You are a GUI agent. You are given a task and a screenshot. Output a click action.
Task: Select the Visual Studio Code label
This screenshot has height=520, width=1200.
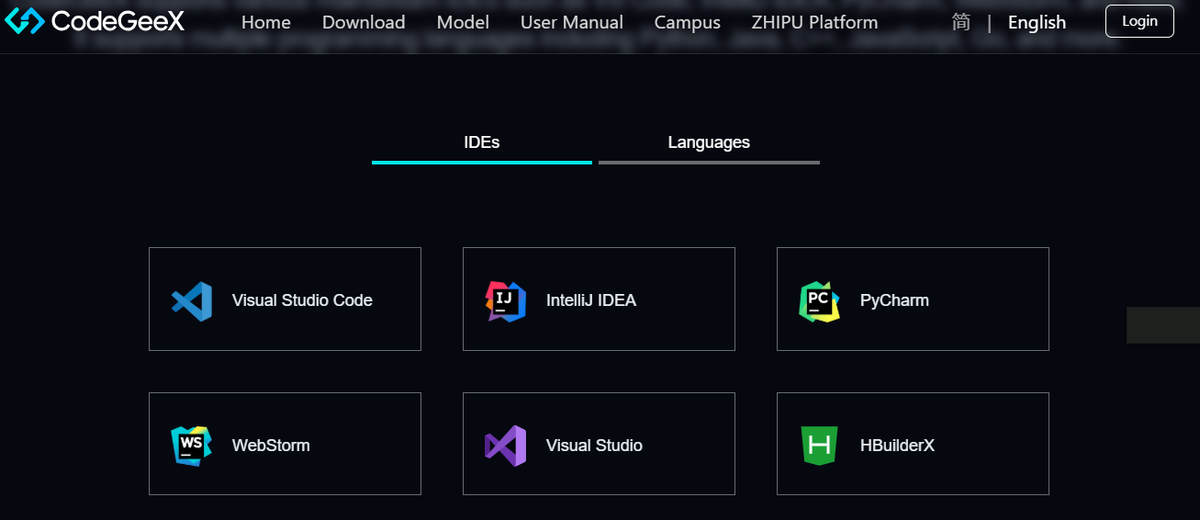coord(302,300)
